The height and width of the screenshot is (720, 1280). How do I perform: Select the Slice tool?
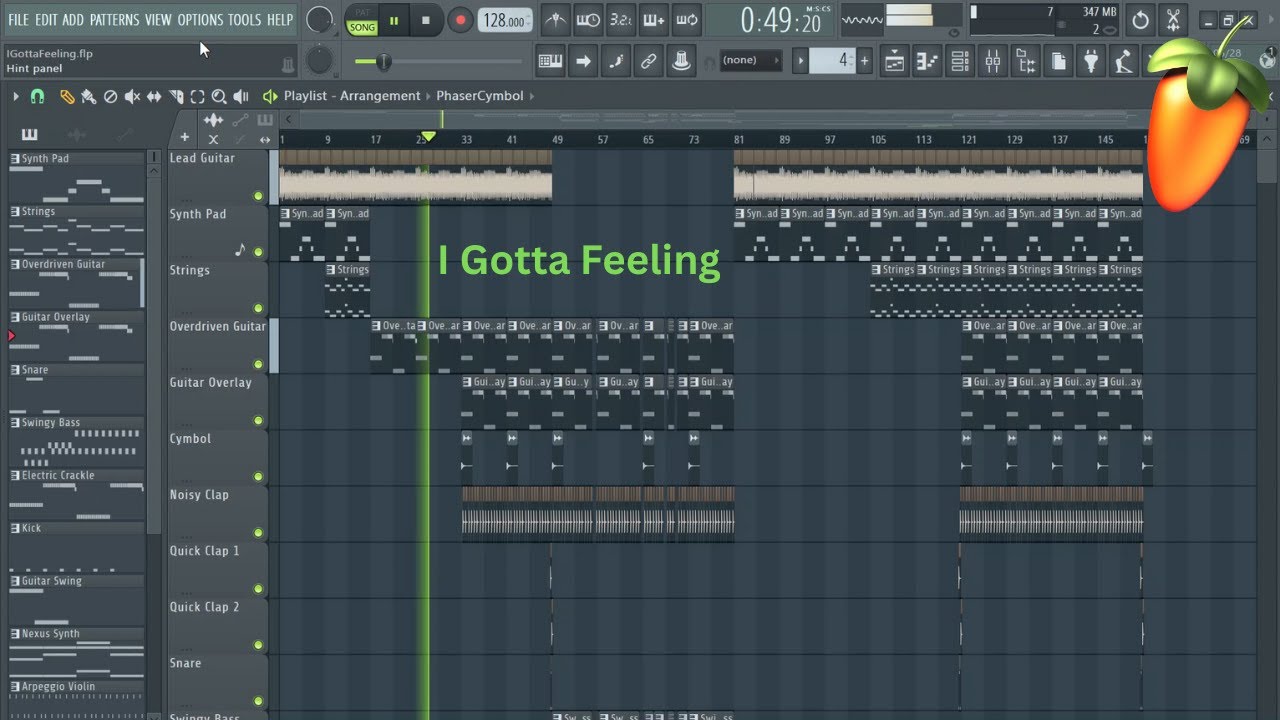pos(176,97)
